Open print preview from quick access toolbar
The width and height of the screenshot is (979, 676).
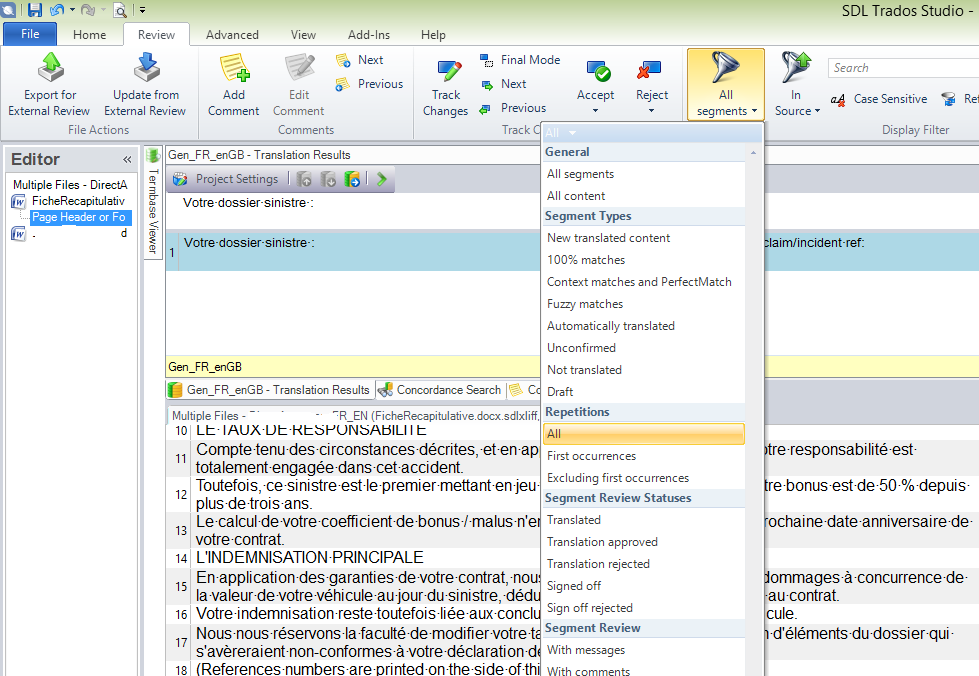119,10
